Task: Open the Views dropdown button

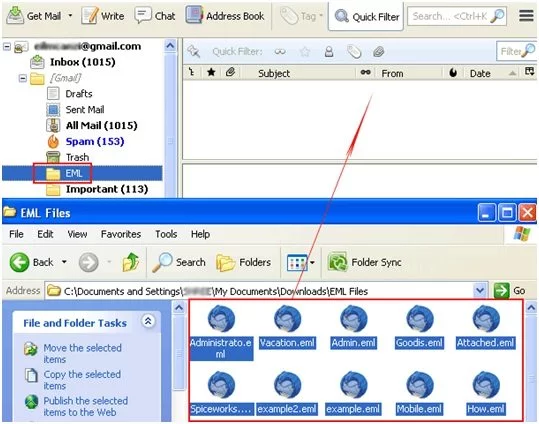Action: (x=301, y=263)
